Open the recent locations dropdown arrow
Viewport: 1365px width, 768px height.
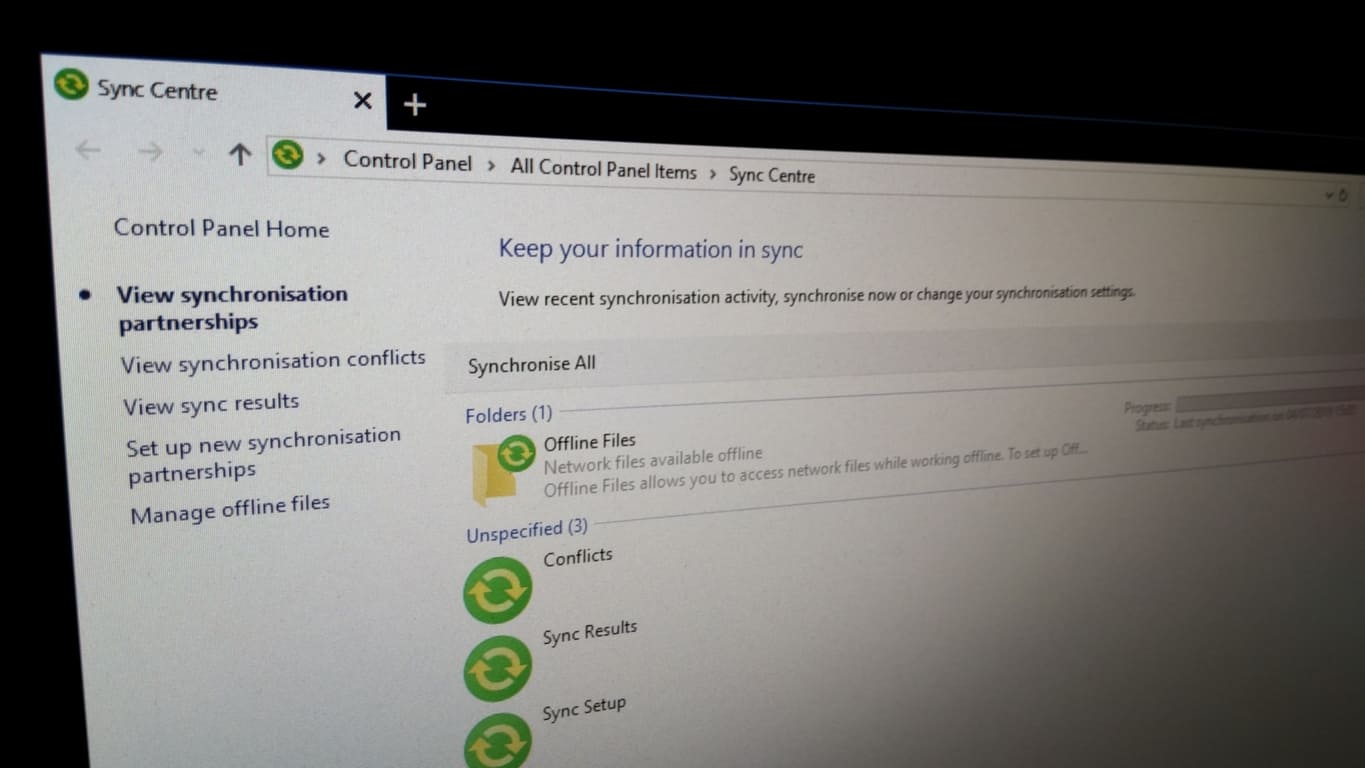(x=198, y=153)
